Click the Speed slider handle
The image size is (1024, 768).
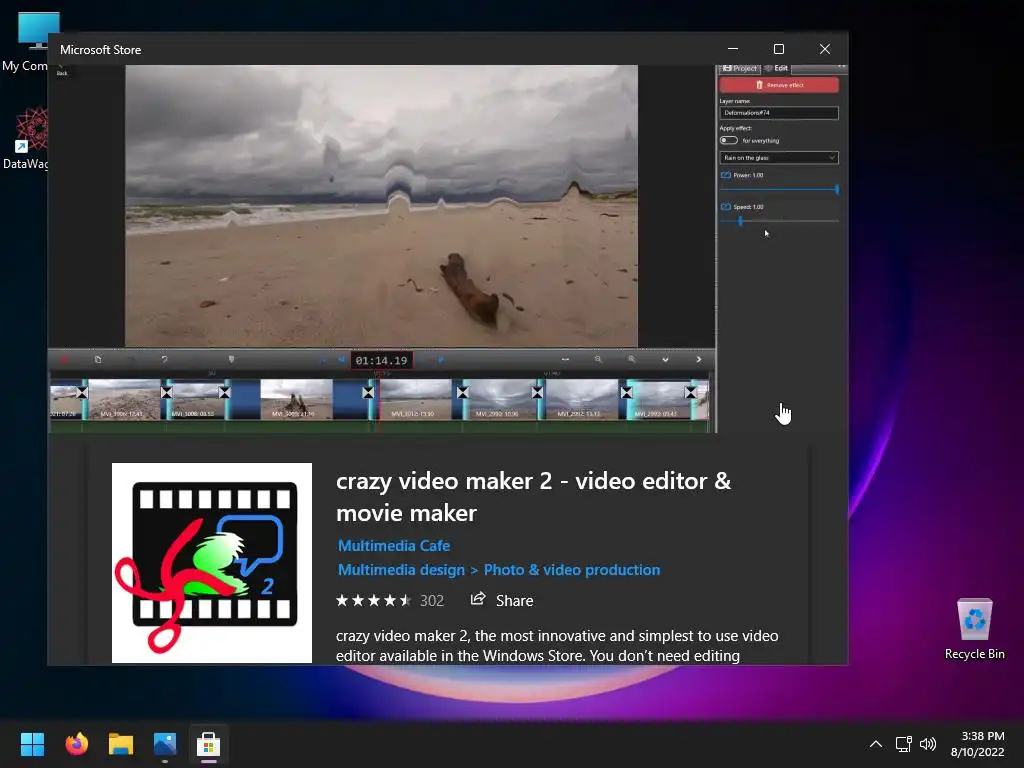pos(740,221)
